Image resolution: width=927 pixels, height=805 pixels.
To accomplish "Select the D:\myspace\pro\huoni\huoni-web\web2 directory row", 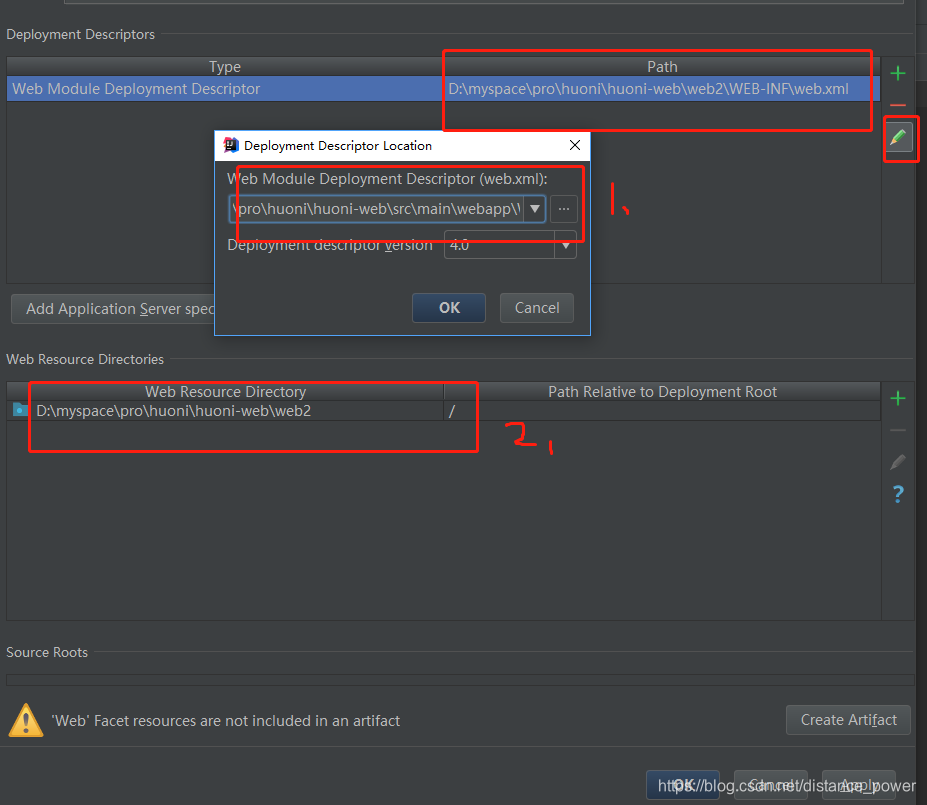I will click(x=443, y=411).
